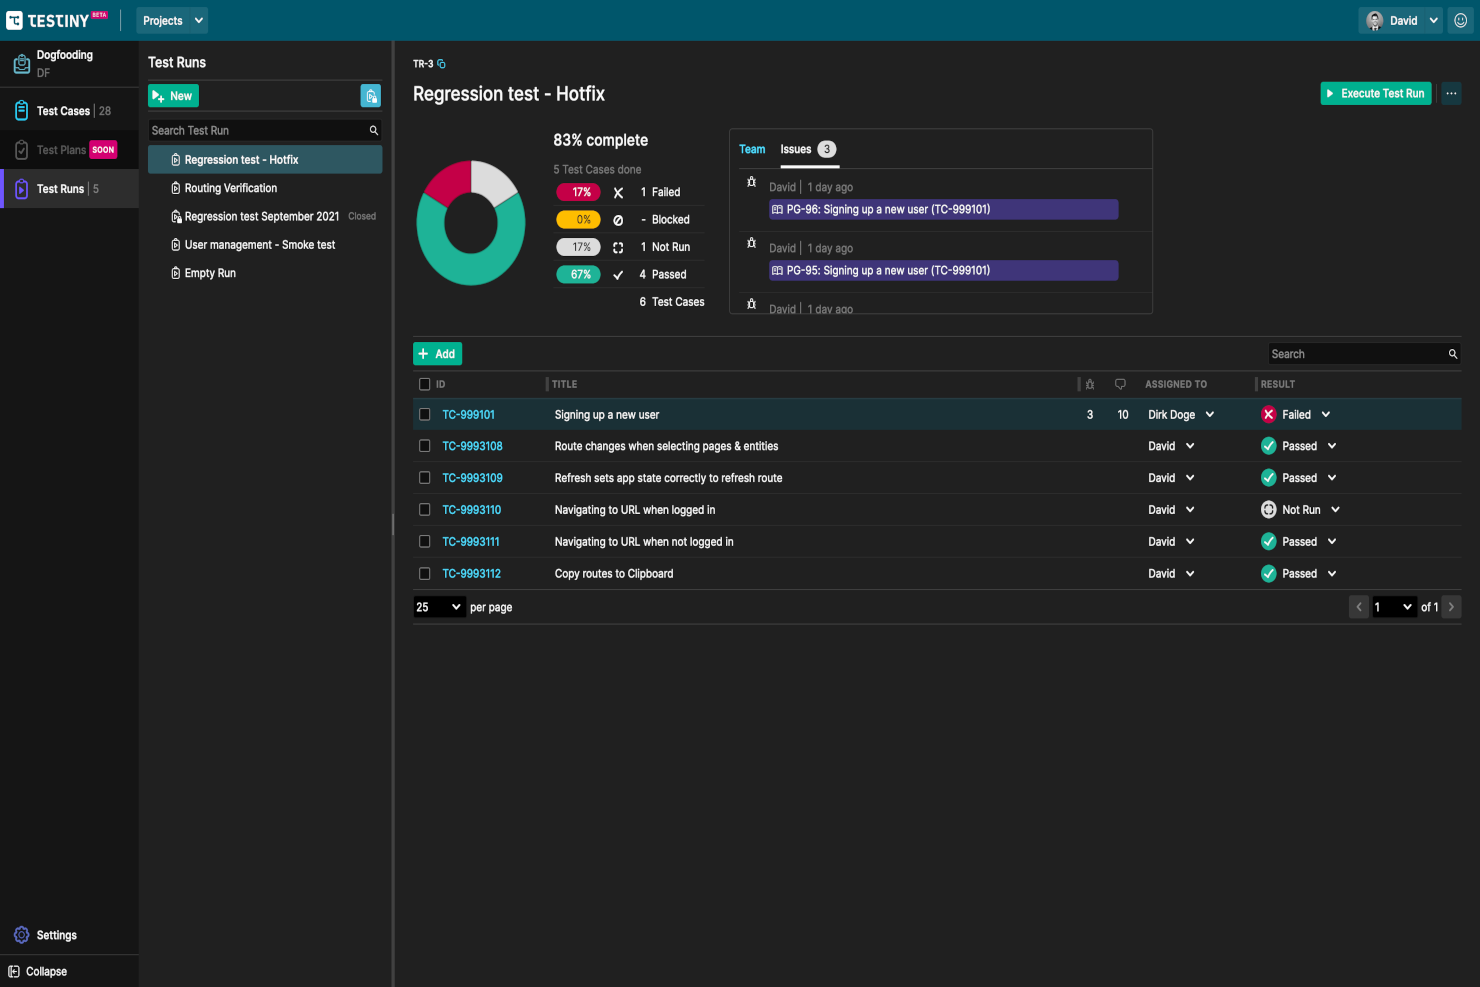The height and width of the screenshot is (987, 1480).
Task: Open Settings from the bottom sidebar
Action: coord(54,935)
